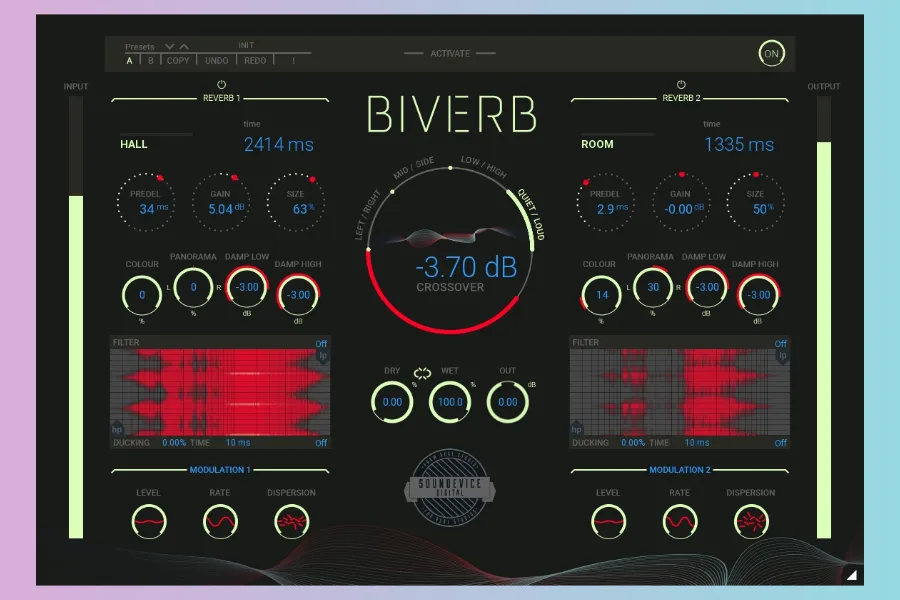The image size is (900, 600).
Task: Toggle Reverb 1 filter Off switch
Action: coord(322,343)
